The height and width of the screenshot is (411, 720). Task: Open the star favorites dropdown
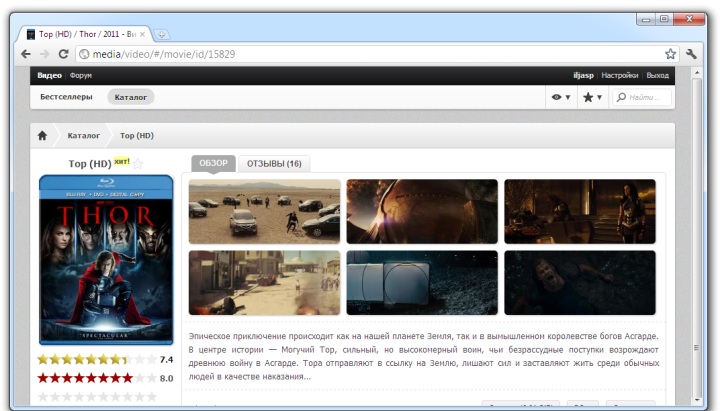[592, 97]
